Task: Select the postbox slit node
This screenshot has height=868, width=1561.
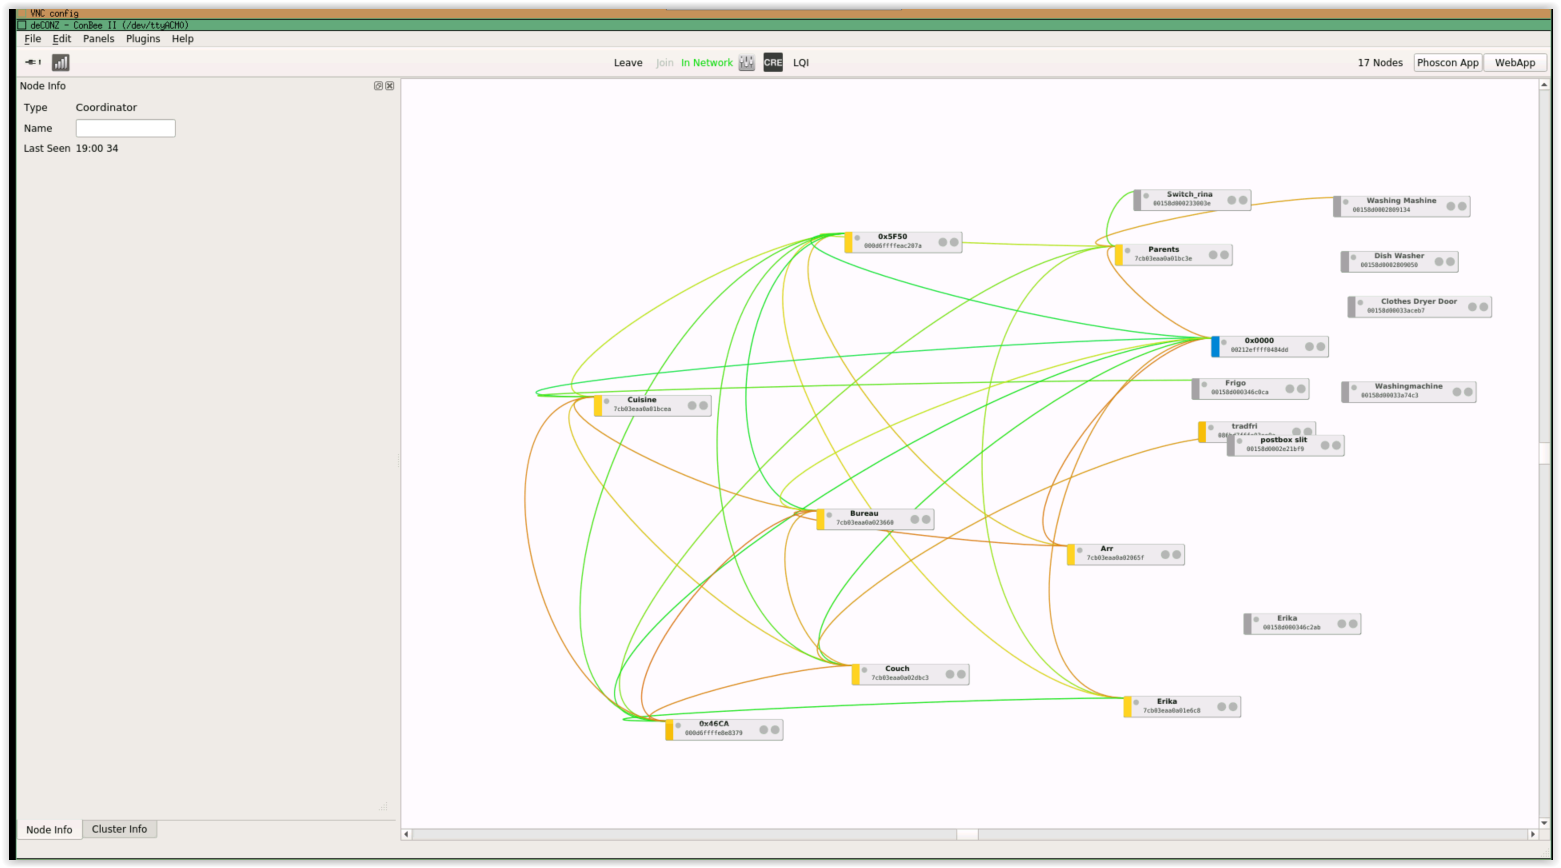Action: pos(1286,445)
